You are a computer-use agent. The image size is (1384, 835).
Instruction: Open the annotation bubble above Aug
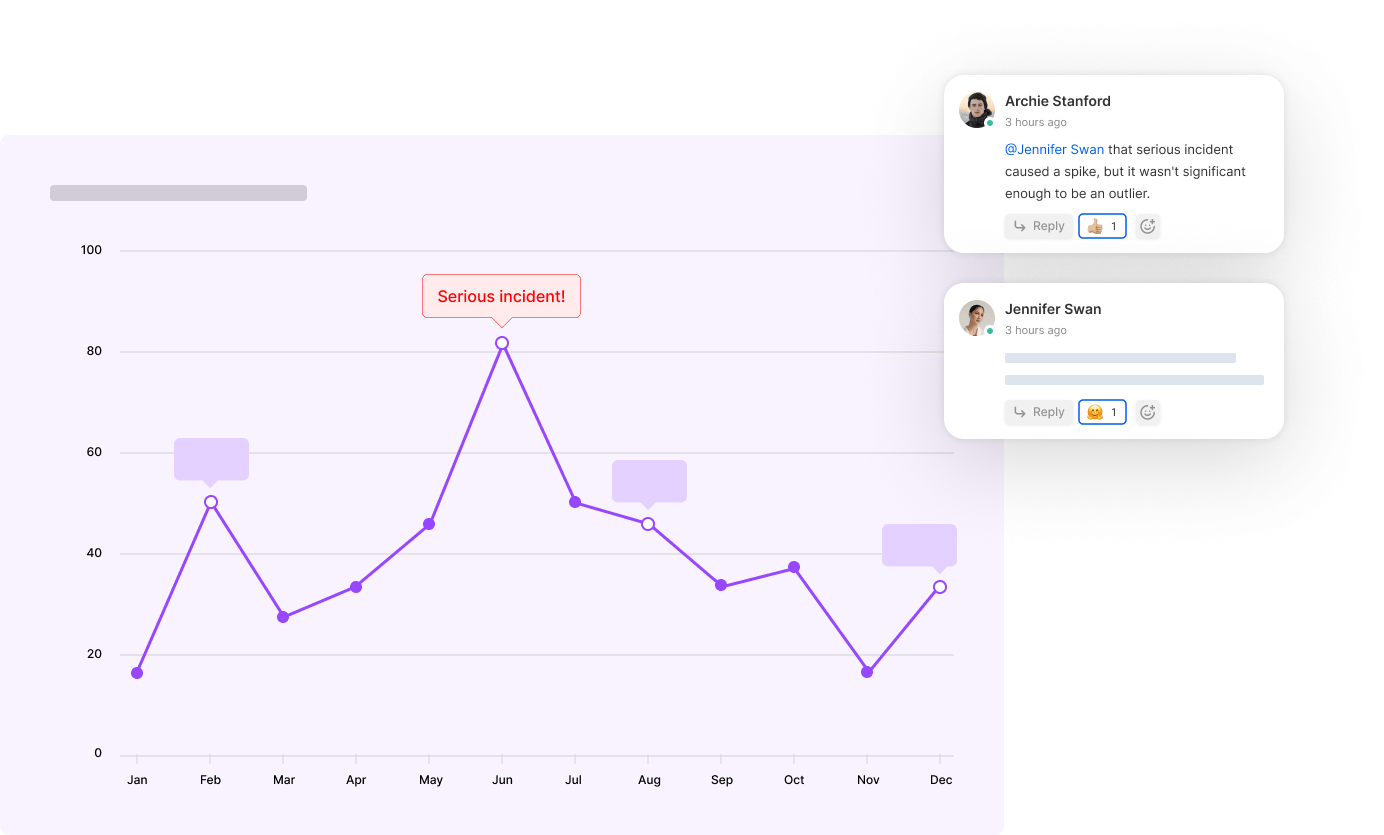tap(649, 482)
